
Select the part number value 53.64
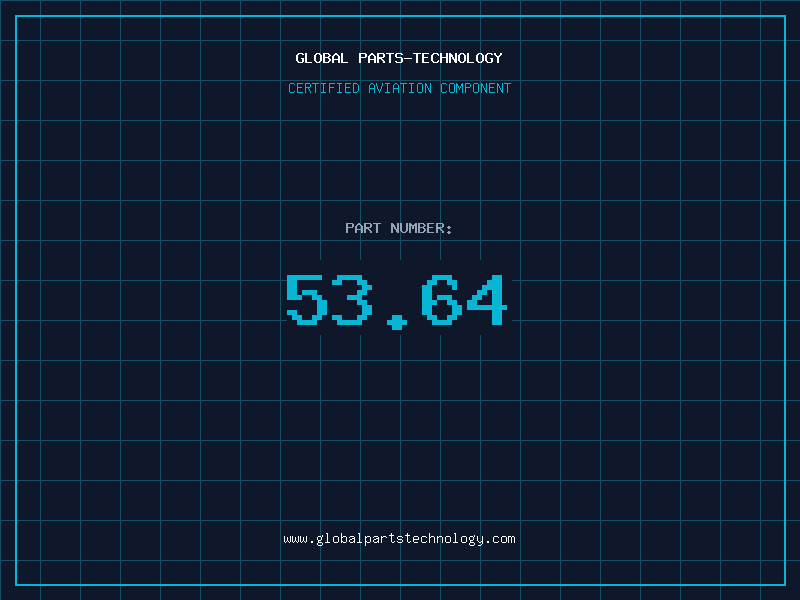(x=396, y=301)
